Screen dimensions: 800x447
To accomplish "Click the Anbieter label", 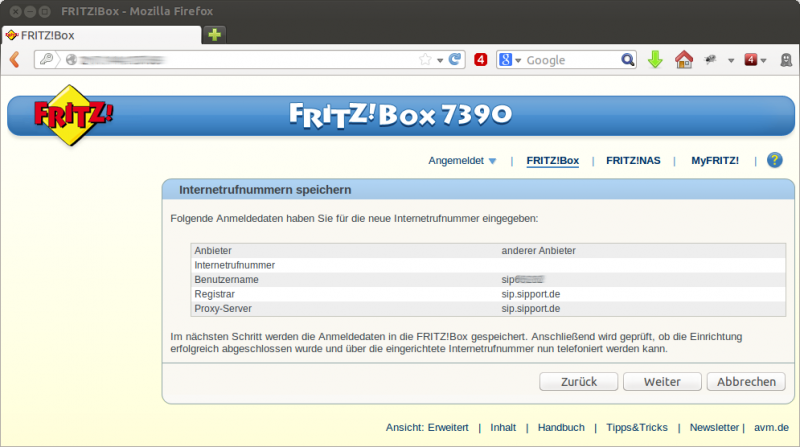I will click(213, 251).
